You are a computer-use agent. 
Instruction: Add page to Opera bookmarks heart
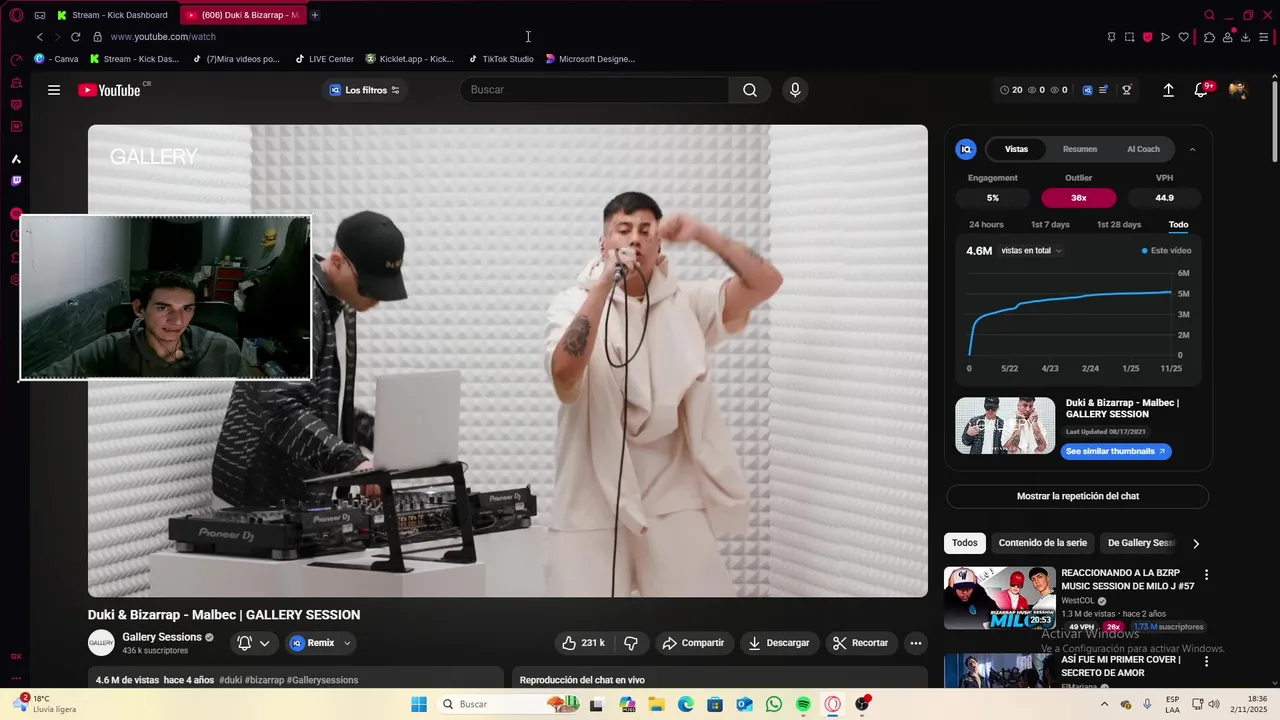tap(1184, 37)
